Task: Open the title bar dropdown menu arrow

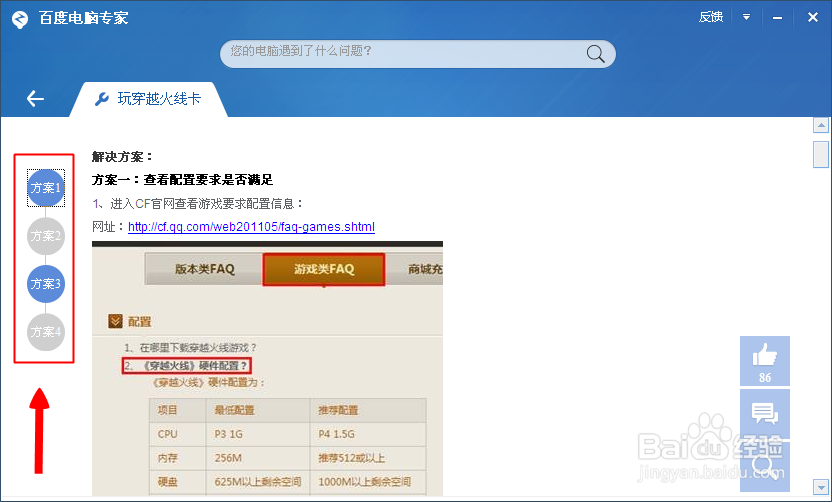Action: pos(747,18)
